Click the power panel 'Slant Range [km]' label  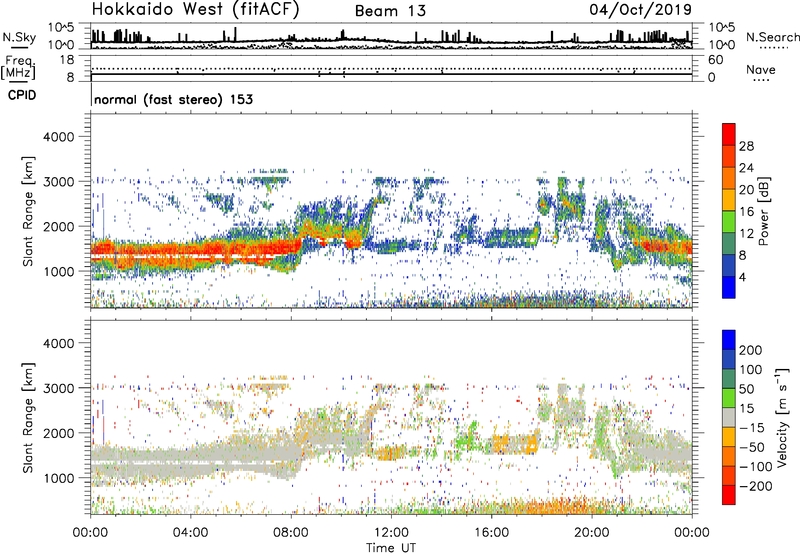coord(28,211)
